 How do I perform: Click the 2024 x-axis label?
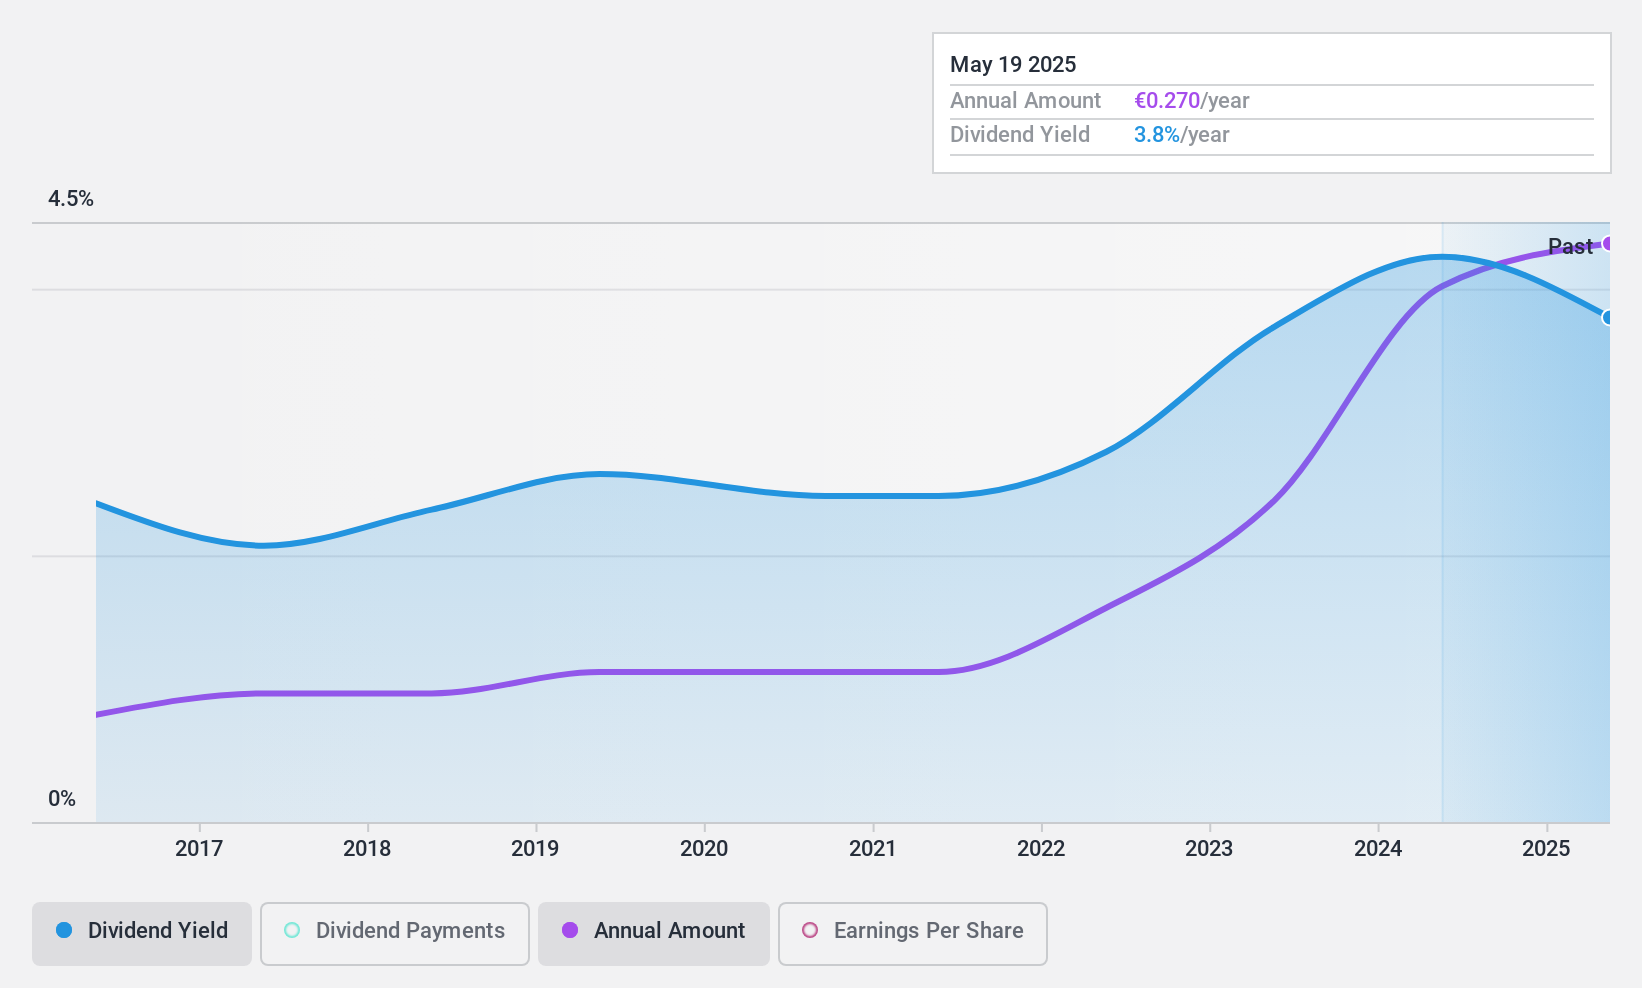point(1378,849)
